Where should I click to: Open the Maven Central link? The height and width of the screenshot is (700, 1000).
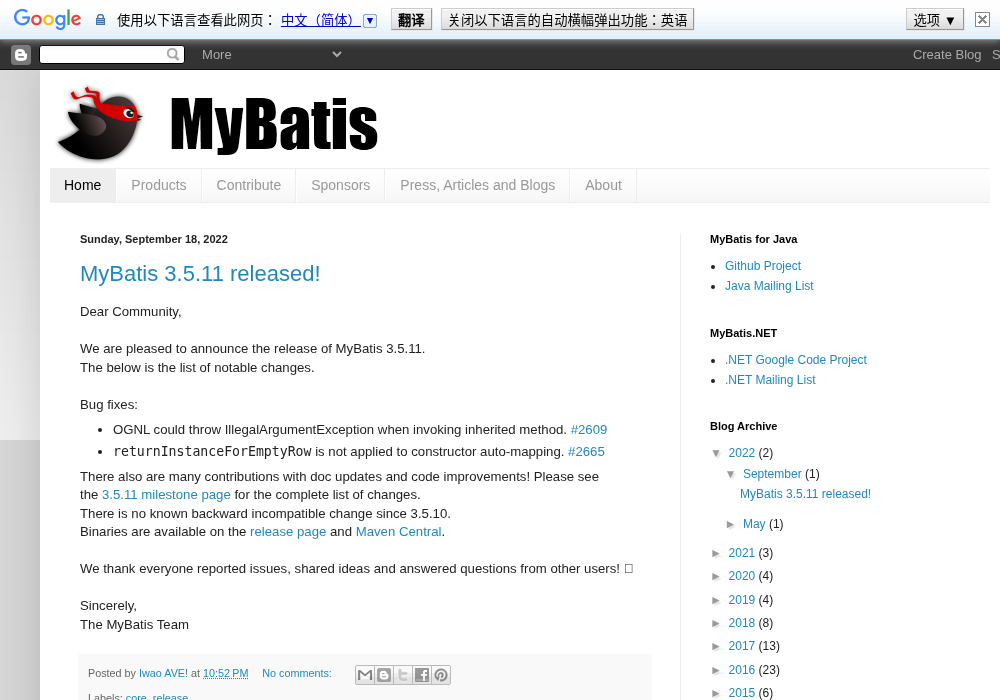point(399,532)
